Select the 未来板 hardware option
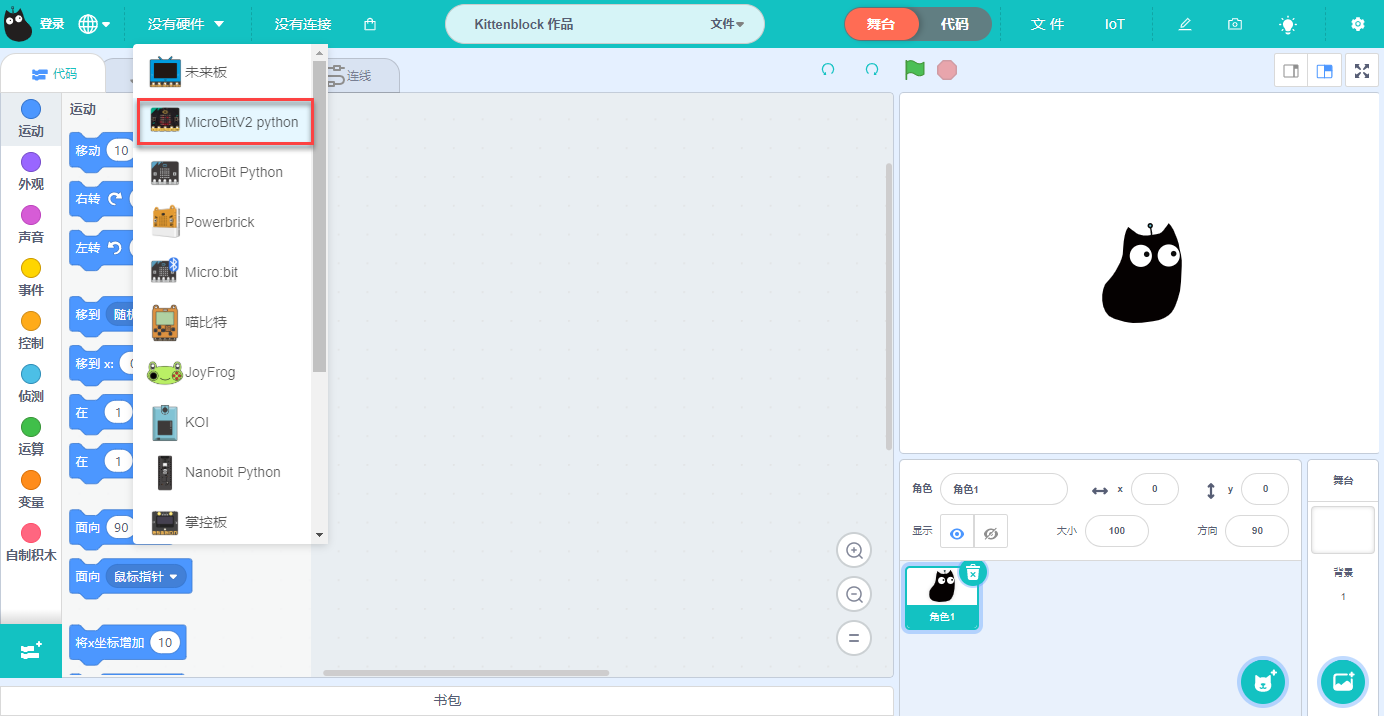Screen dimensions: 1384x716 (x=223, y=72)
